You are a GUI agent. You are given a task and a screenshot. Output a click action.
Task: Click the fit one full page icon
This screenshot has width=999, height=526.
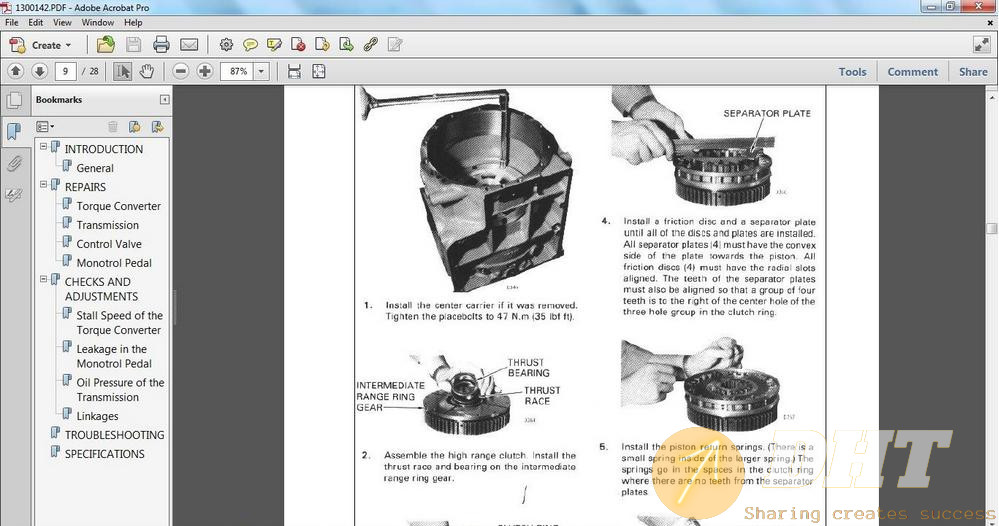tap(319, 71)
